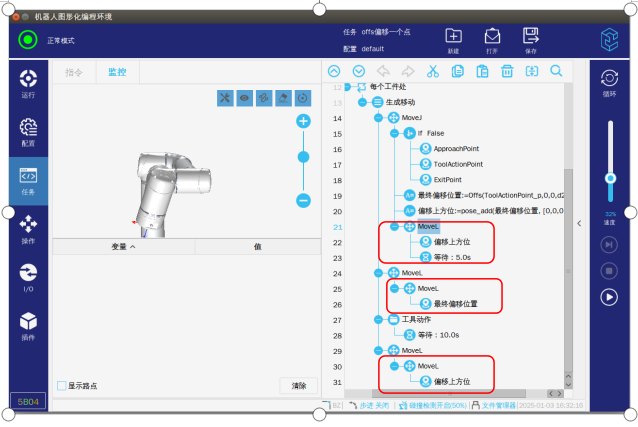Screen dimensions: 638x427
Task: Click the 新建 (New) task icon
Action: click(453, 38)
